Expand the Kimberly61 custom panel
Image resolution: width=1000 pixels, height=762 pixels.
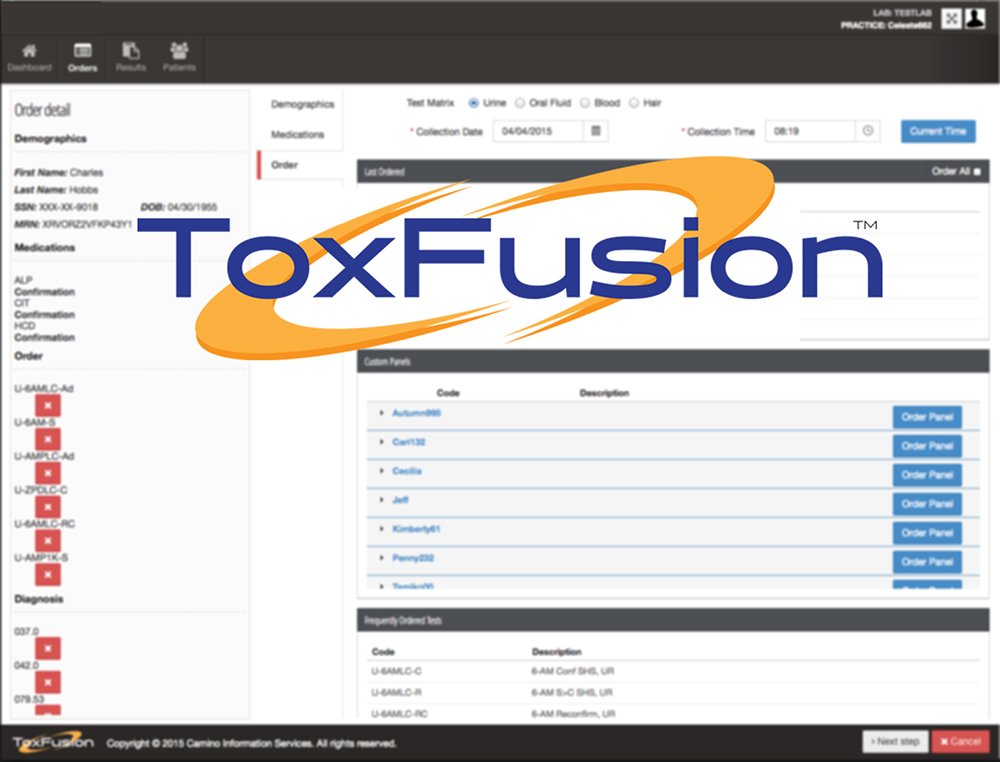pyautogui.click(x=381, y=529)
